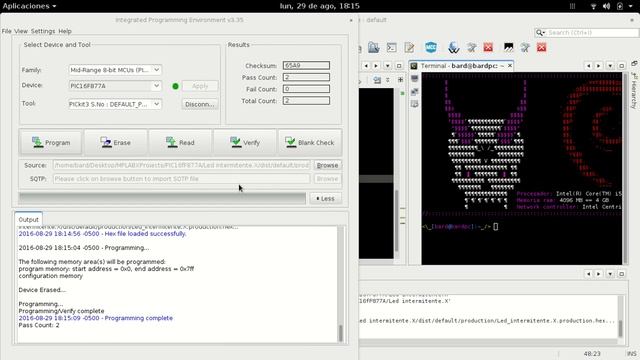Click the Erase device button
Screen dimensions: 640x360
[x=115, y=142]
